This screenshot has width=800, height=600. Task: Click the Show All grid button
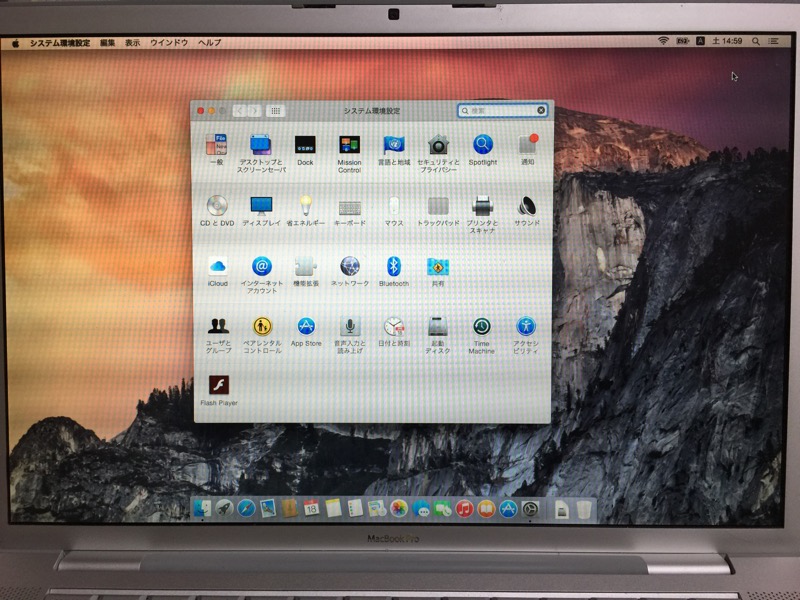click(276, 111)
